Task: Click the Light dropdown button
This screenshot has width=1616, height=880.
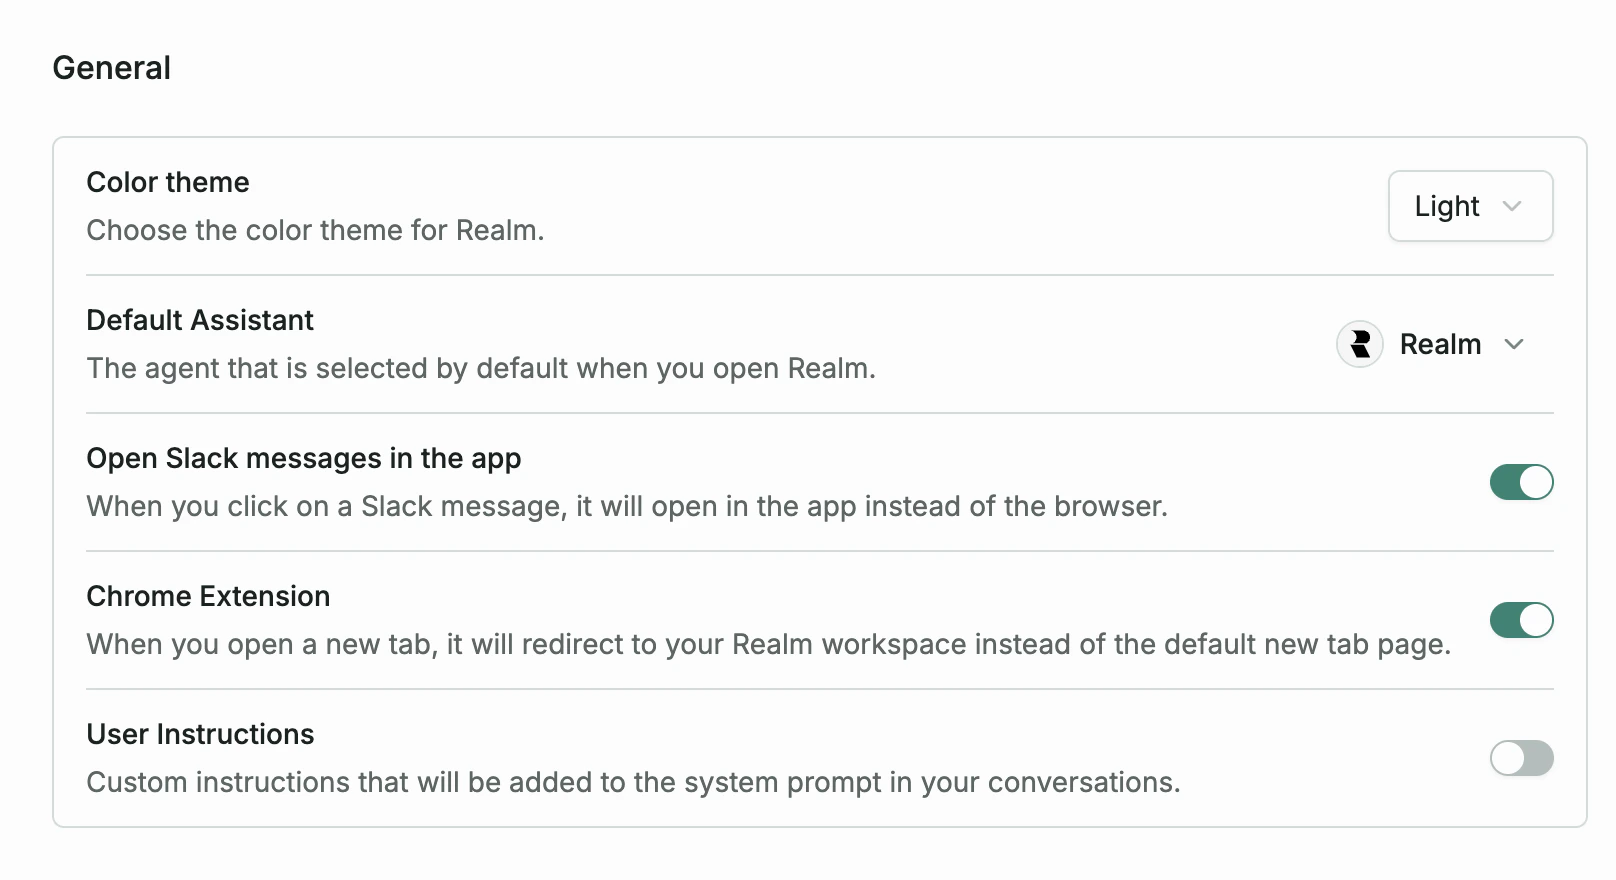Action: 1470,206
